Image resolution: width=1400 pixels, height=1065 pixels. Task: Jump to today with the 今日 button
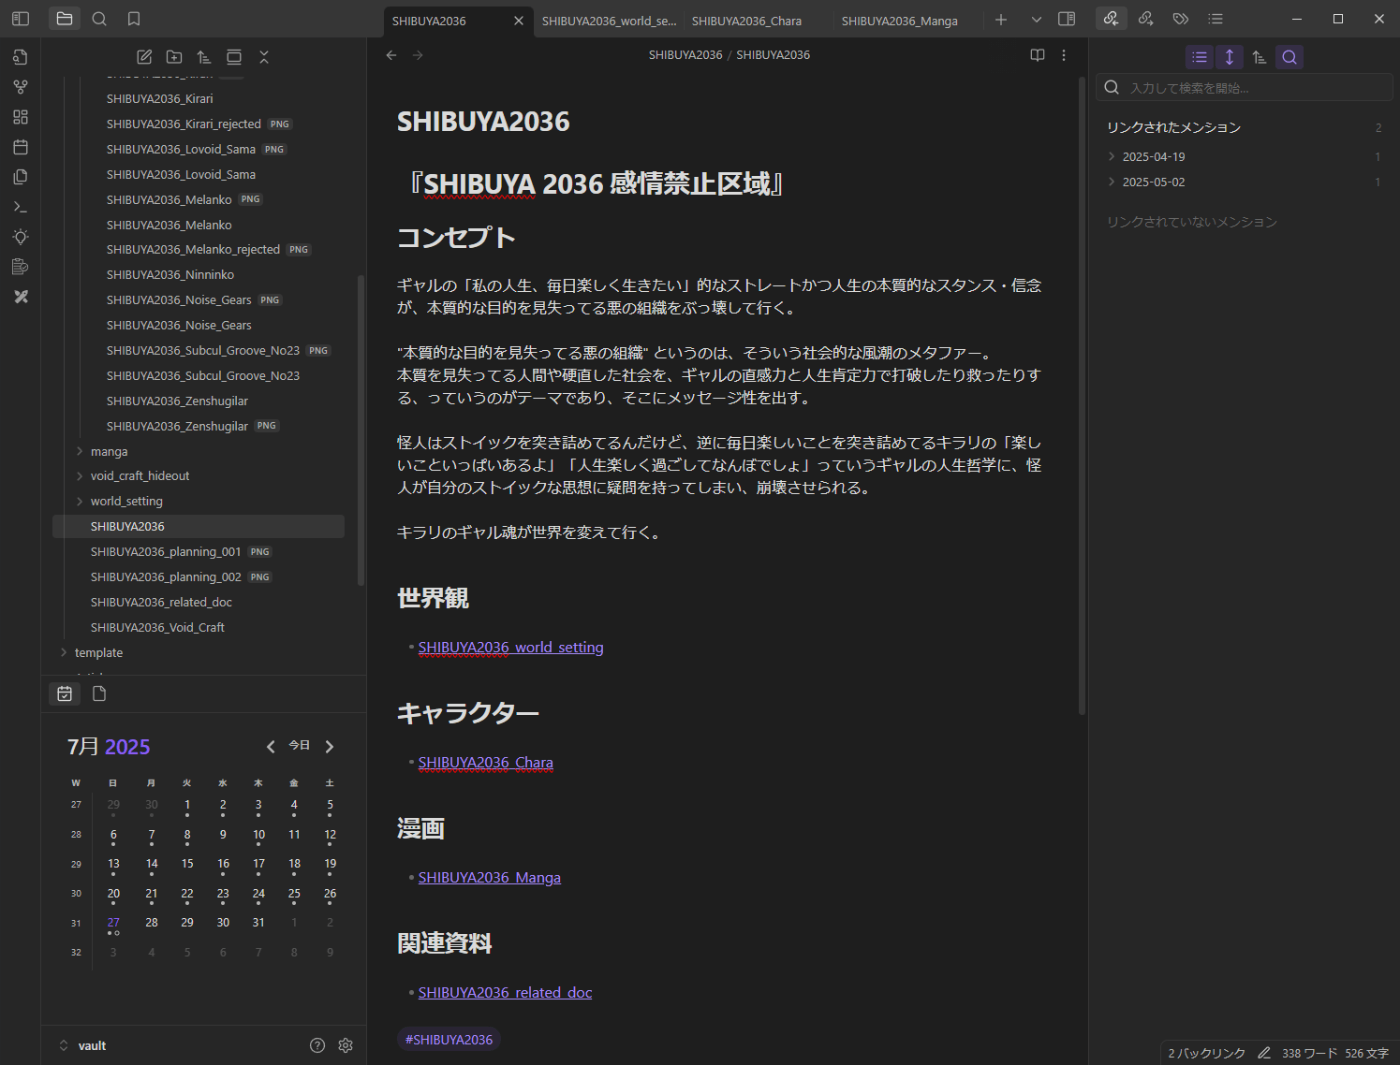(299, 746)
